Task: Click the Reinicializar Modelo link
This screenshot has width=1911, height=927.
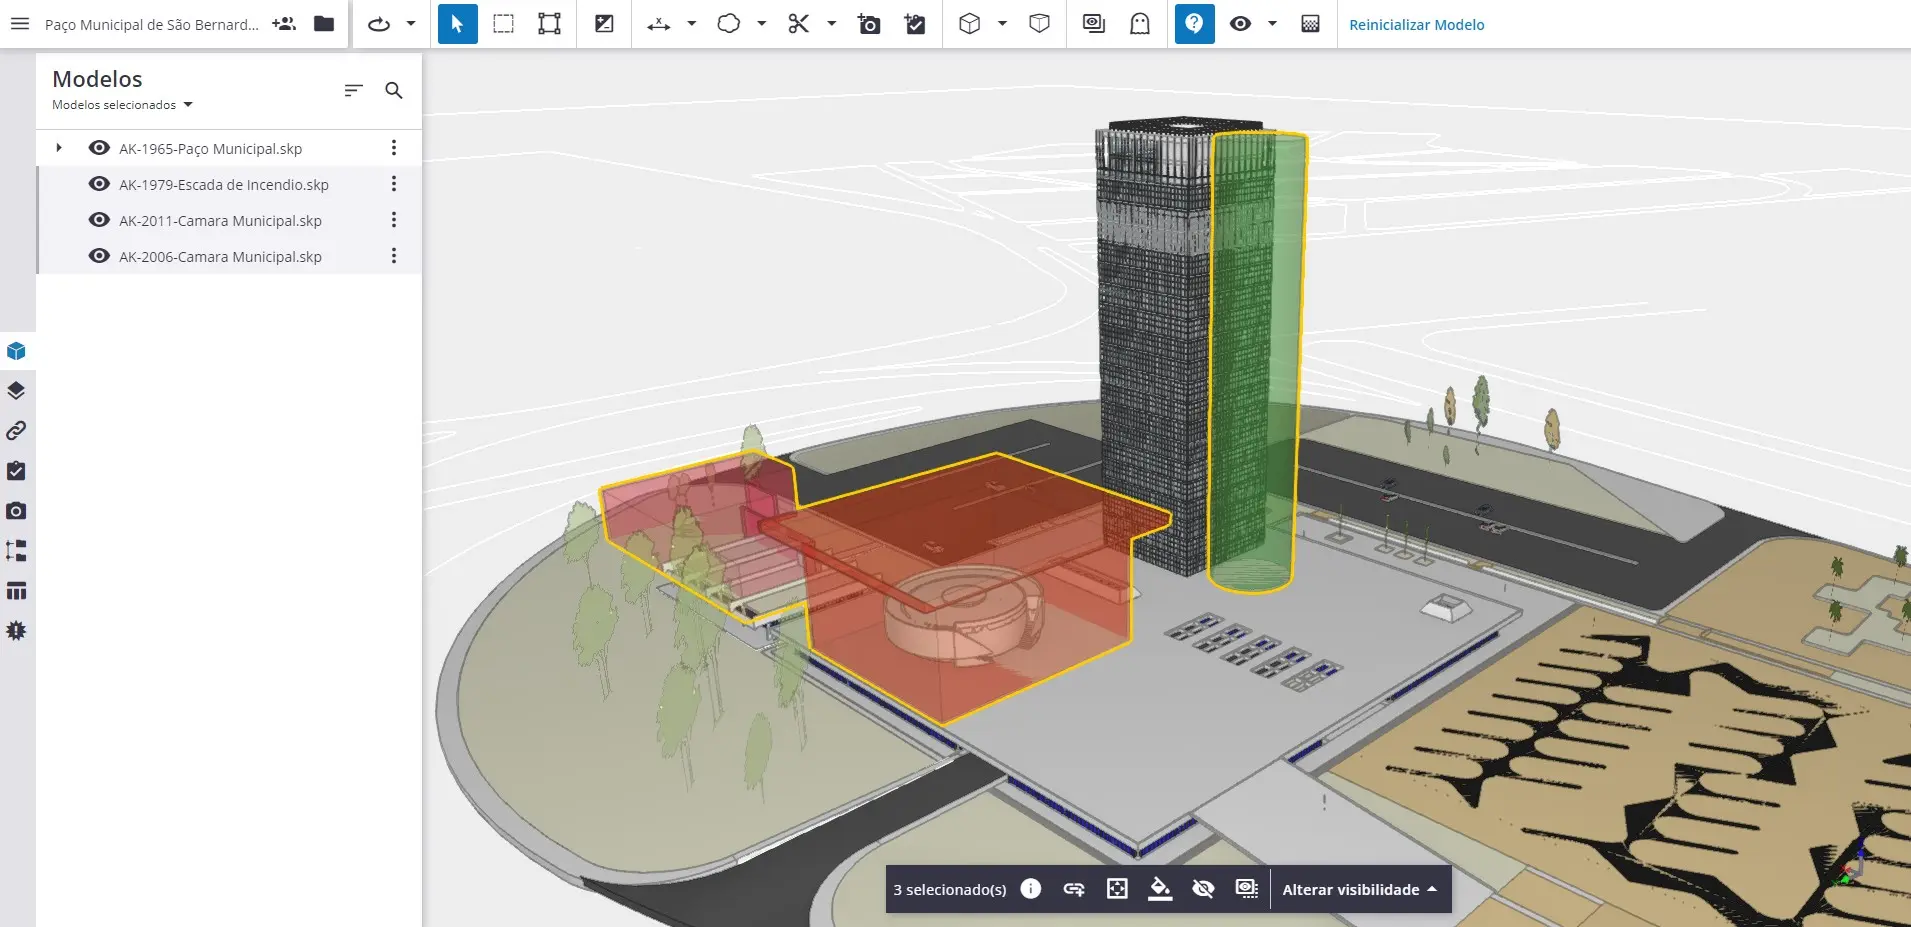Action: click(x=1416, y=25)
